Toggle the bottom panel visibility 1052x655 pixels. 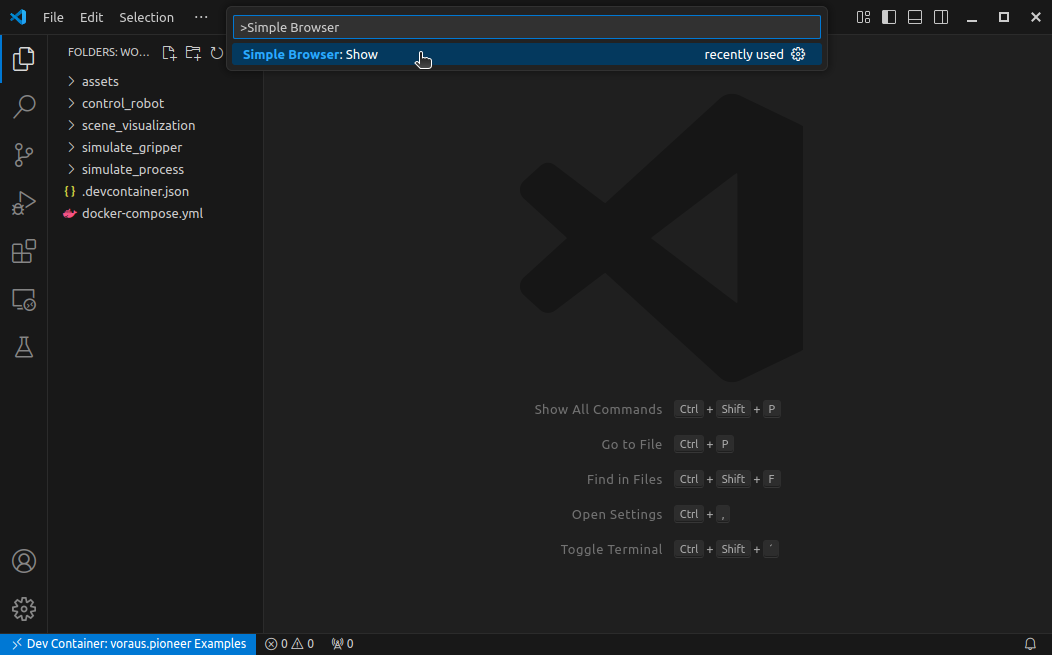pos(914,17)
